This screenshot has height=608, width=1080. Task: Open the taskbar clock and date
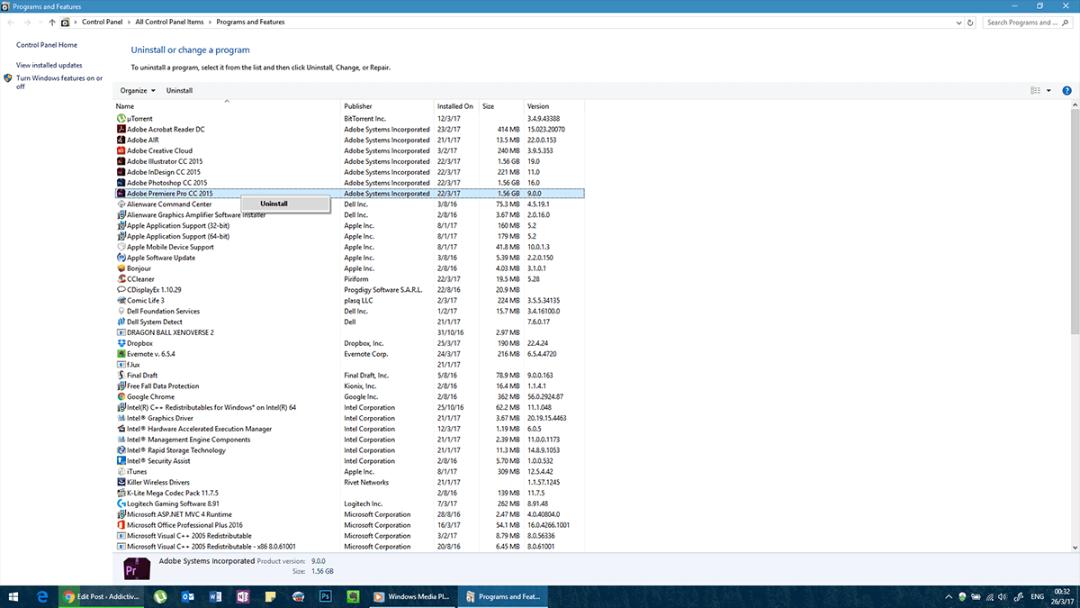point(1061,596)
